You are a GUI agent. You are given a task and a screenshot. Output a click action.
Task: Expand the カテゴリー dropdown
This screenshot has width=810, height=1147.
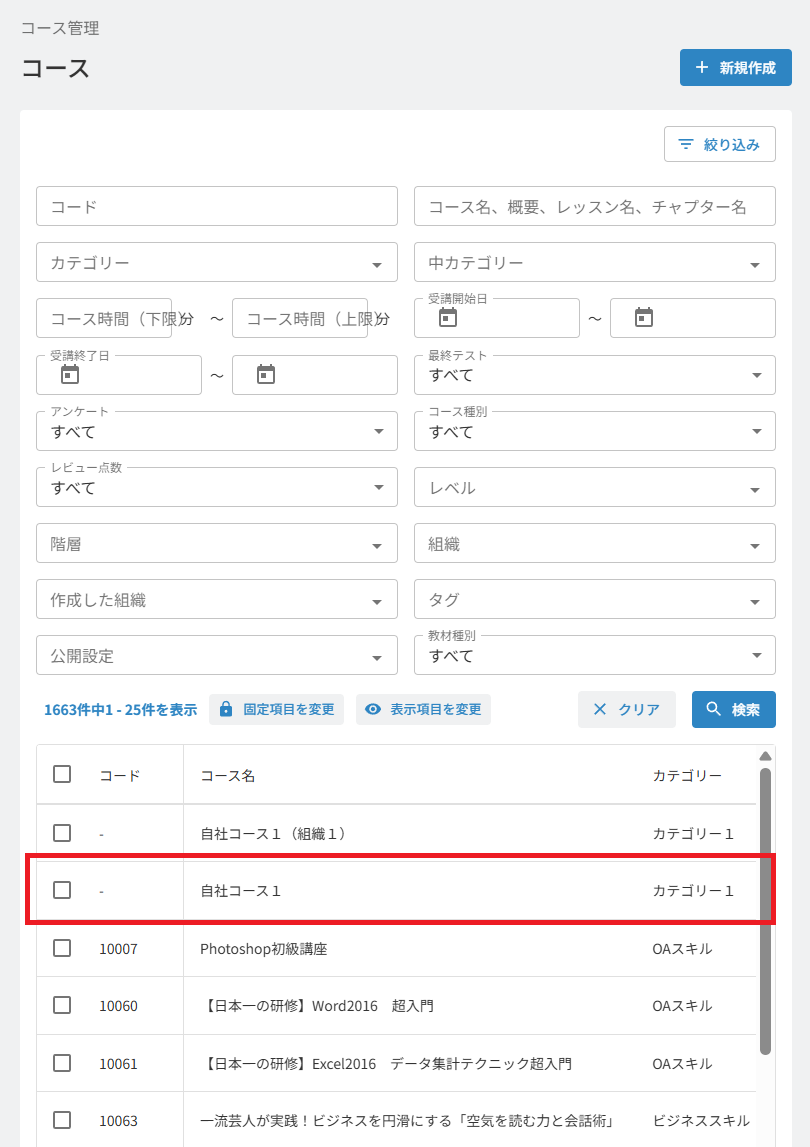(217, 263)
